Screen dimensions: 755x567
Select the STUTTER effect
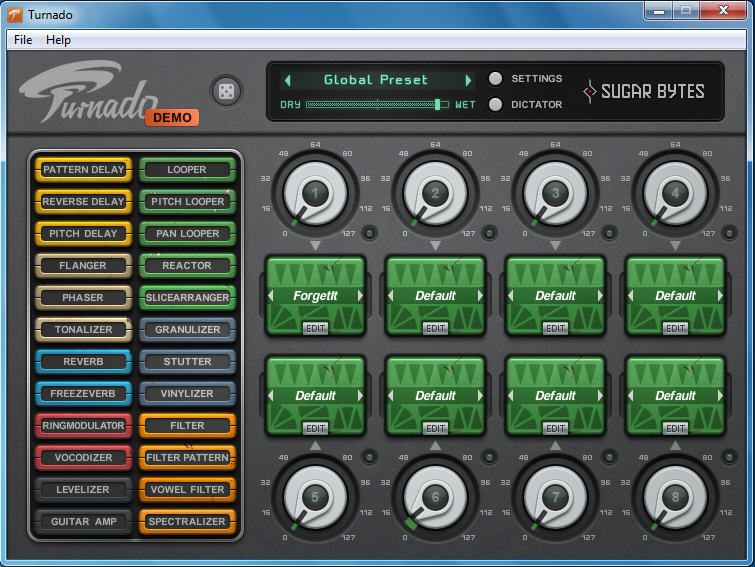pos(187,361)
